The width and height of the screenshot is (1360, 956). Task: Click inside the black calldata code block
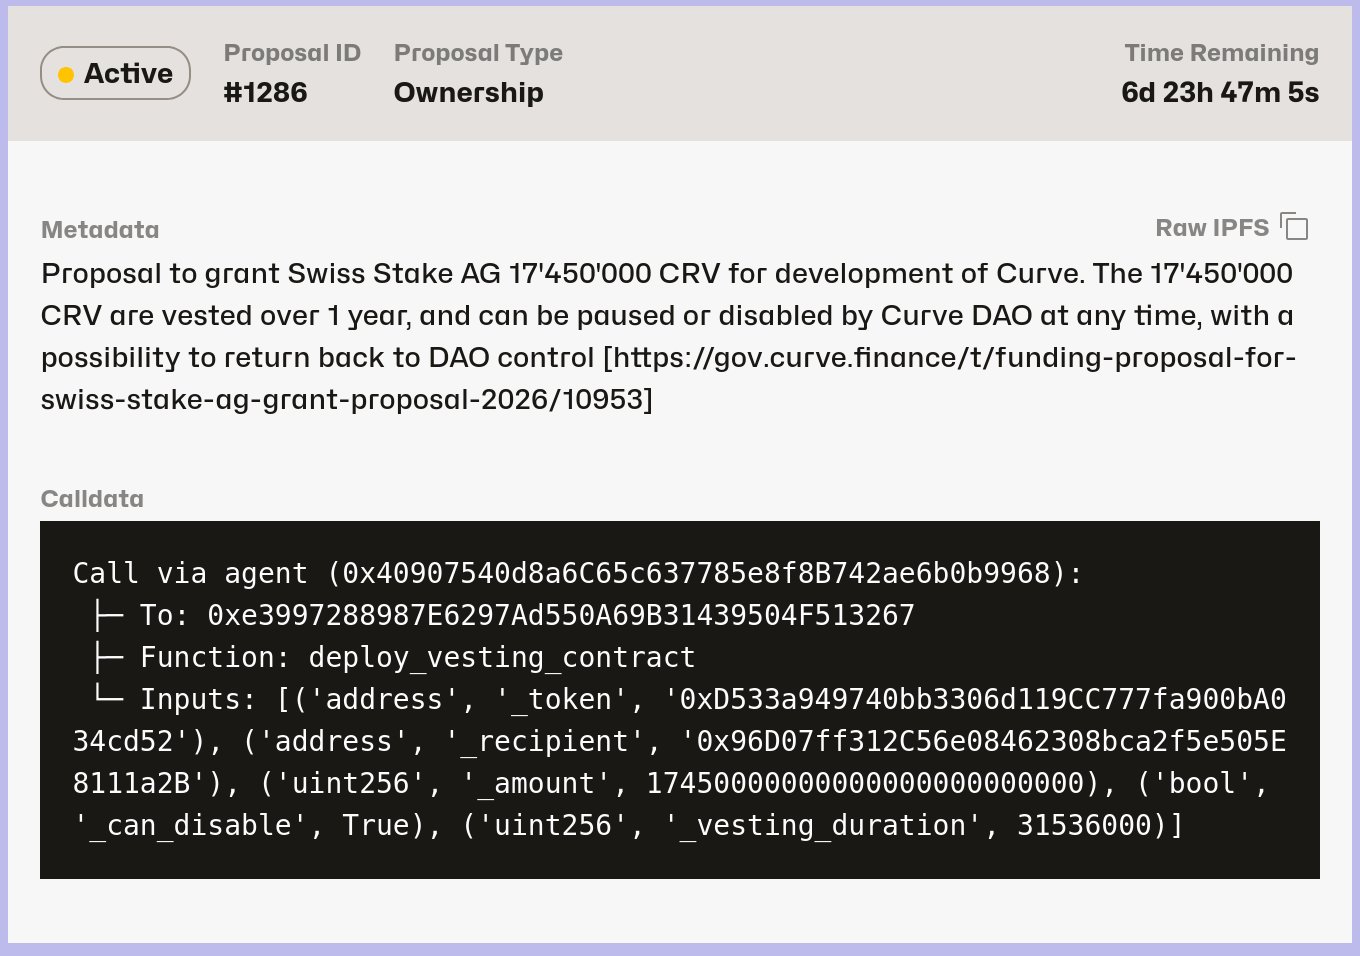click(680, 700)
